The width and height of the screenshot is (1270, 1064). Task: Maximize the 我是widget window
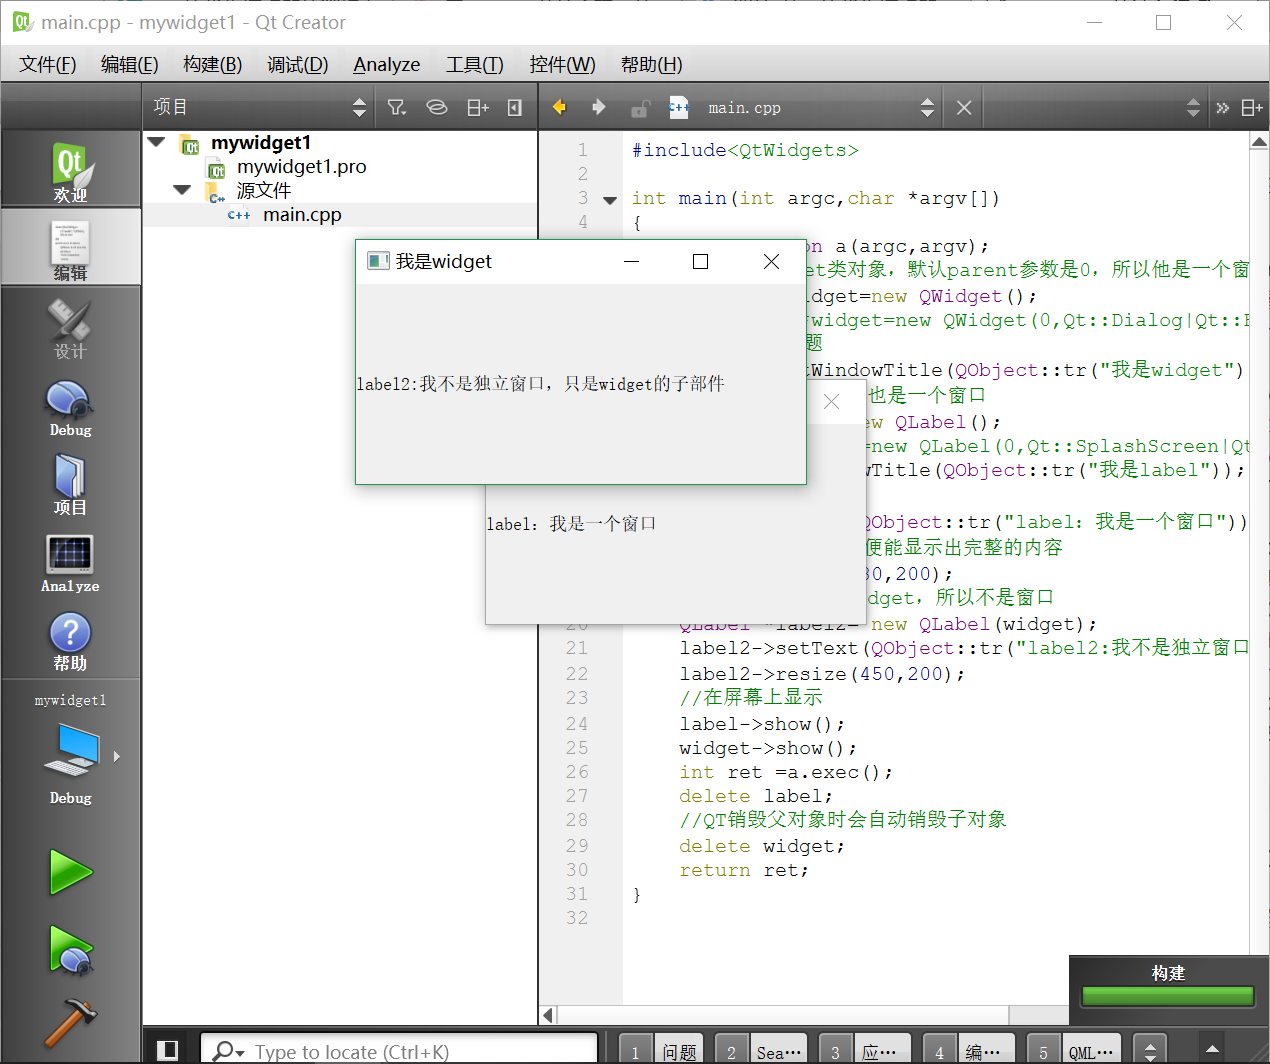coord(700,261)
